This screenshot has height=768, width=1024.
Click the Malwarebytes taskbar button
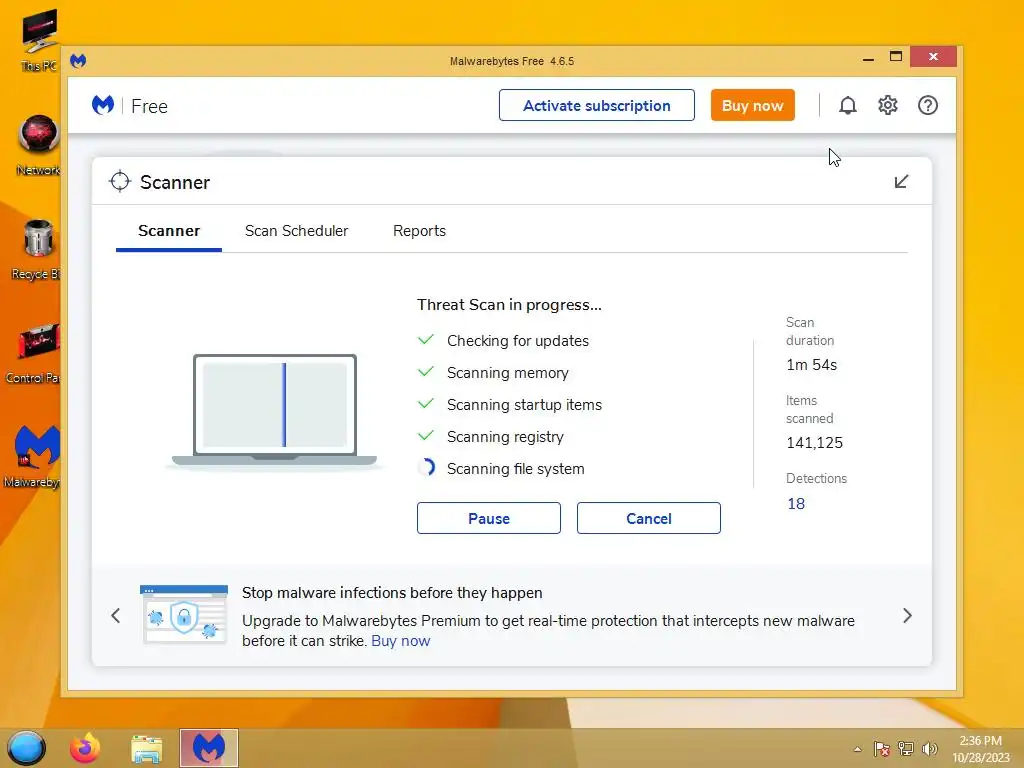click(209, 748)
